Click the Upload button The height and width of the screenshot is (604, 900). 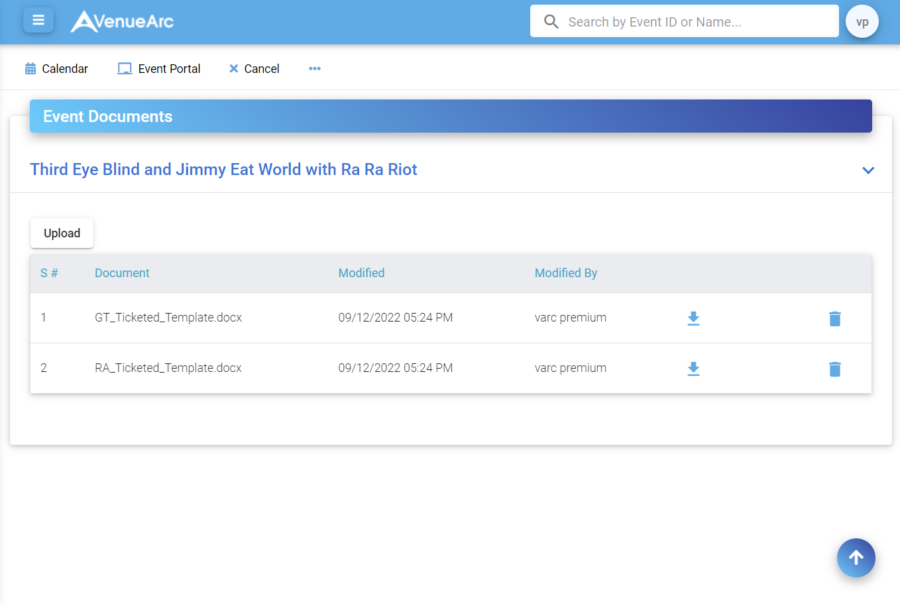coord(61,233)
